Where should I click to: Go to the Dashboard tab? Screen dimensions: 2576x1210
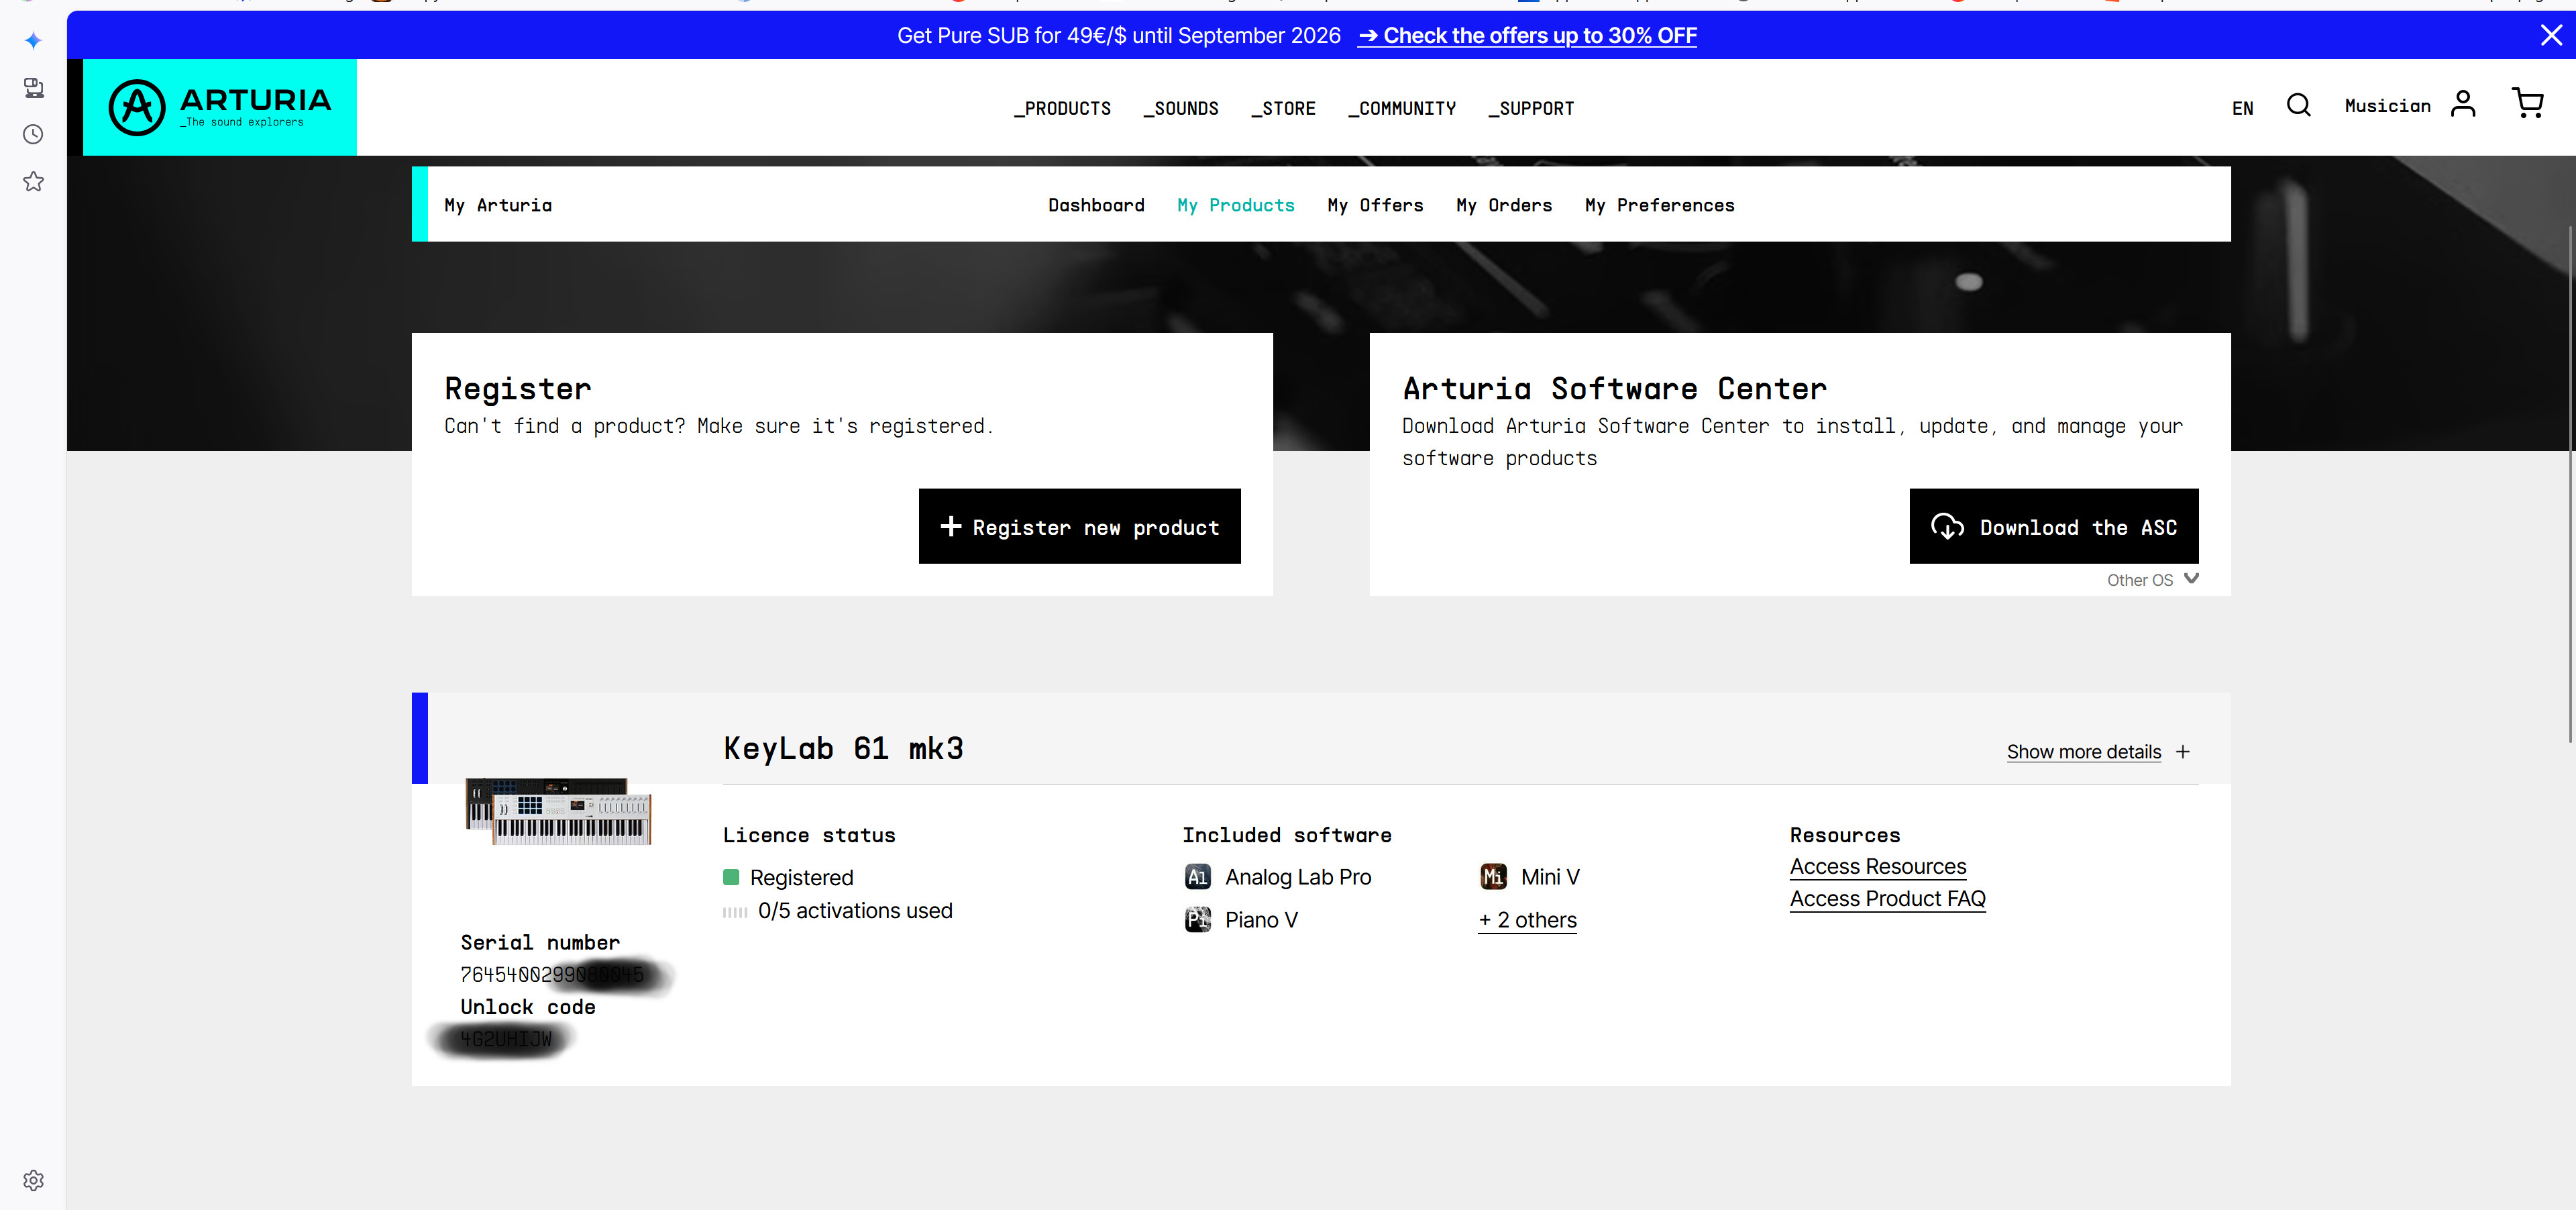click(1096, 205)
